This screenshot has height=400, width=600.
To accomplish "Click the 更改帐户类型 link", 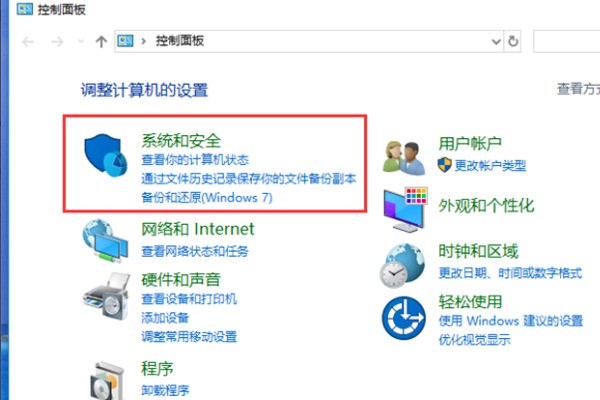I will (x=490, y=165).
